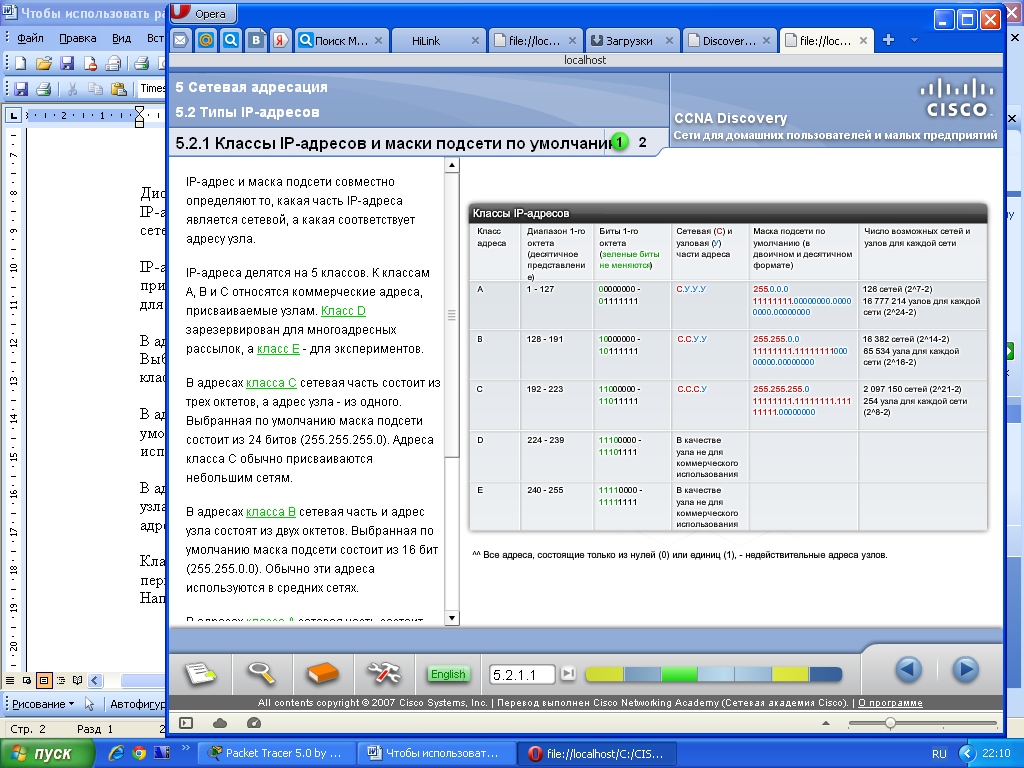Select Word print layout view button
Screen dimensions: 1024x768
[x=44, y=680]
